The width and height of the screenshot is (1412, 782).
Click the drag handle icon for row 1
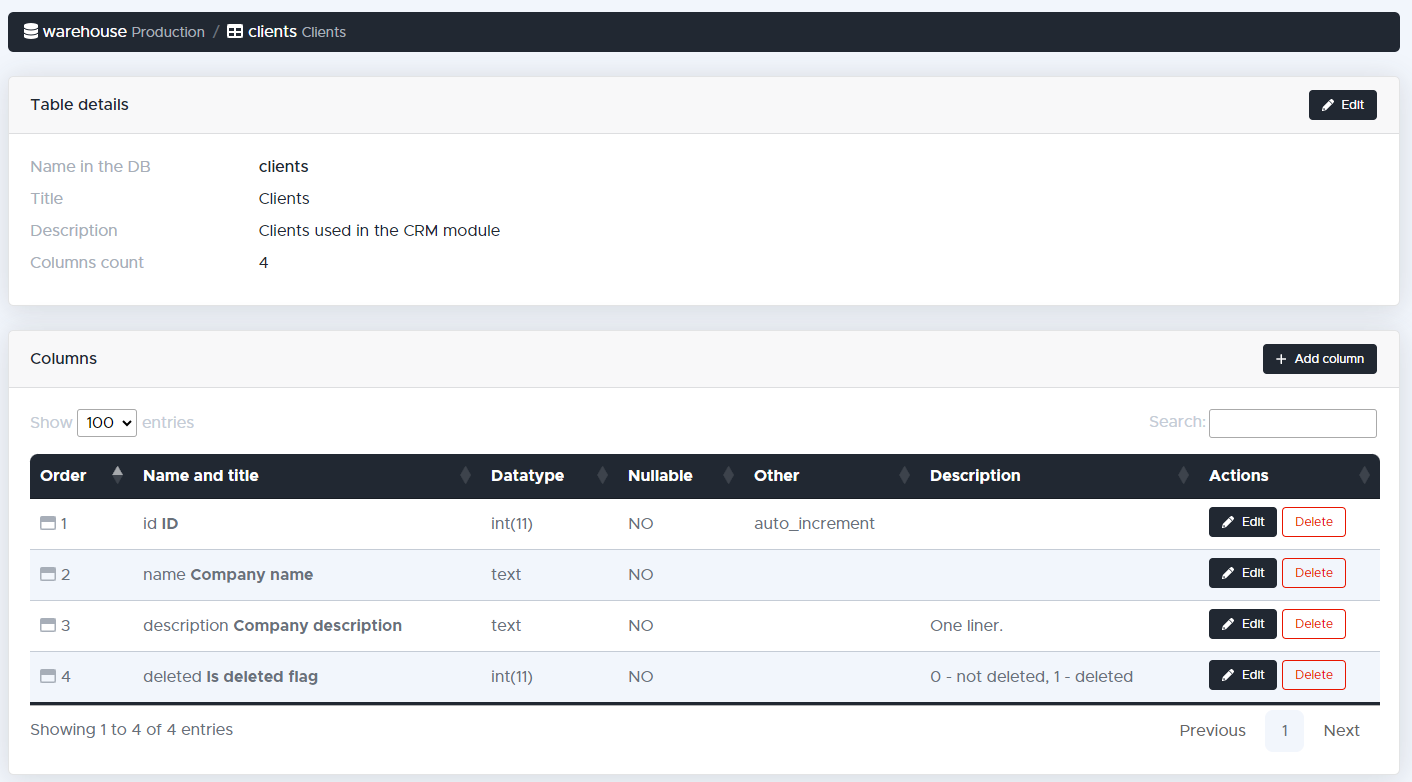48,523
